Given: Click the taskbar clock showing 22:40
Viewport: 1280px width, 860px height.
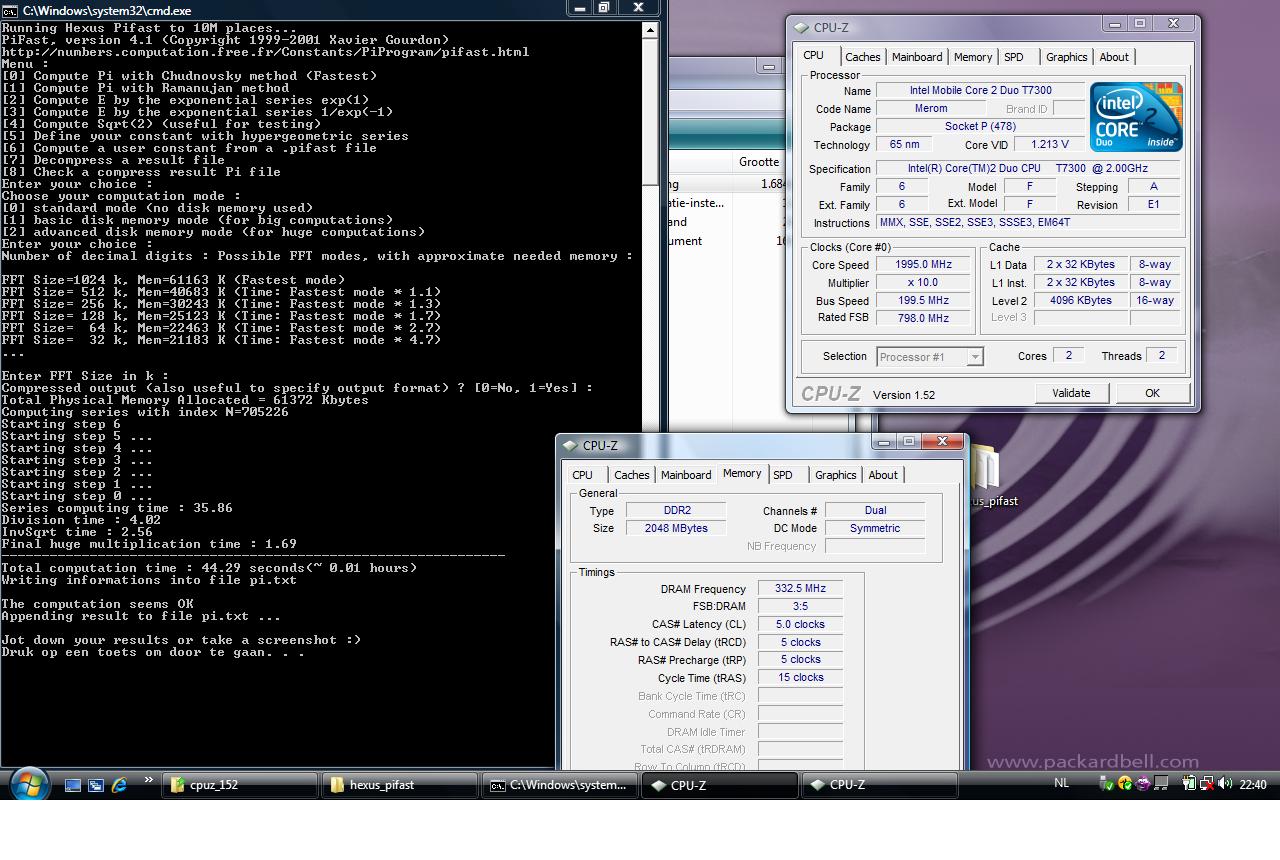Looking at the screenshot, I should click(1253, 784).
